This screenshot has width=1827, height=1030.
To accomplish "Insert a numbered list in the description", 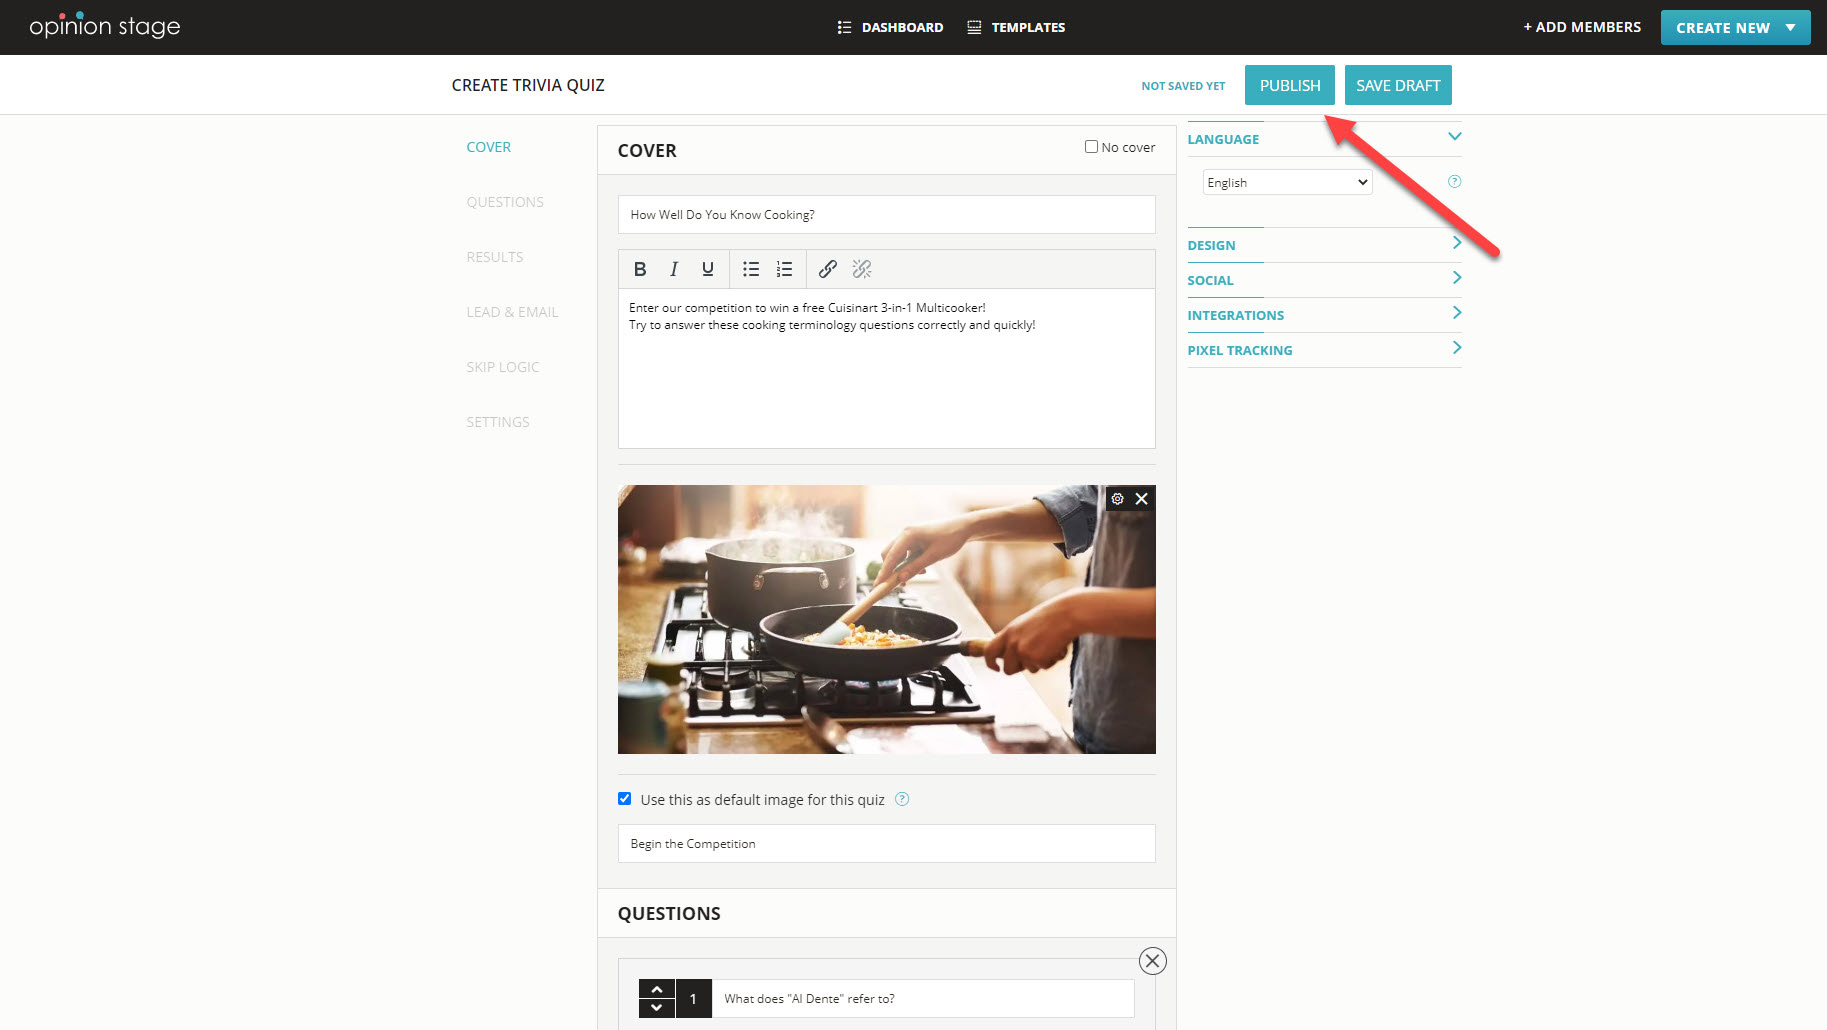I will (x=785, y=269).
